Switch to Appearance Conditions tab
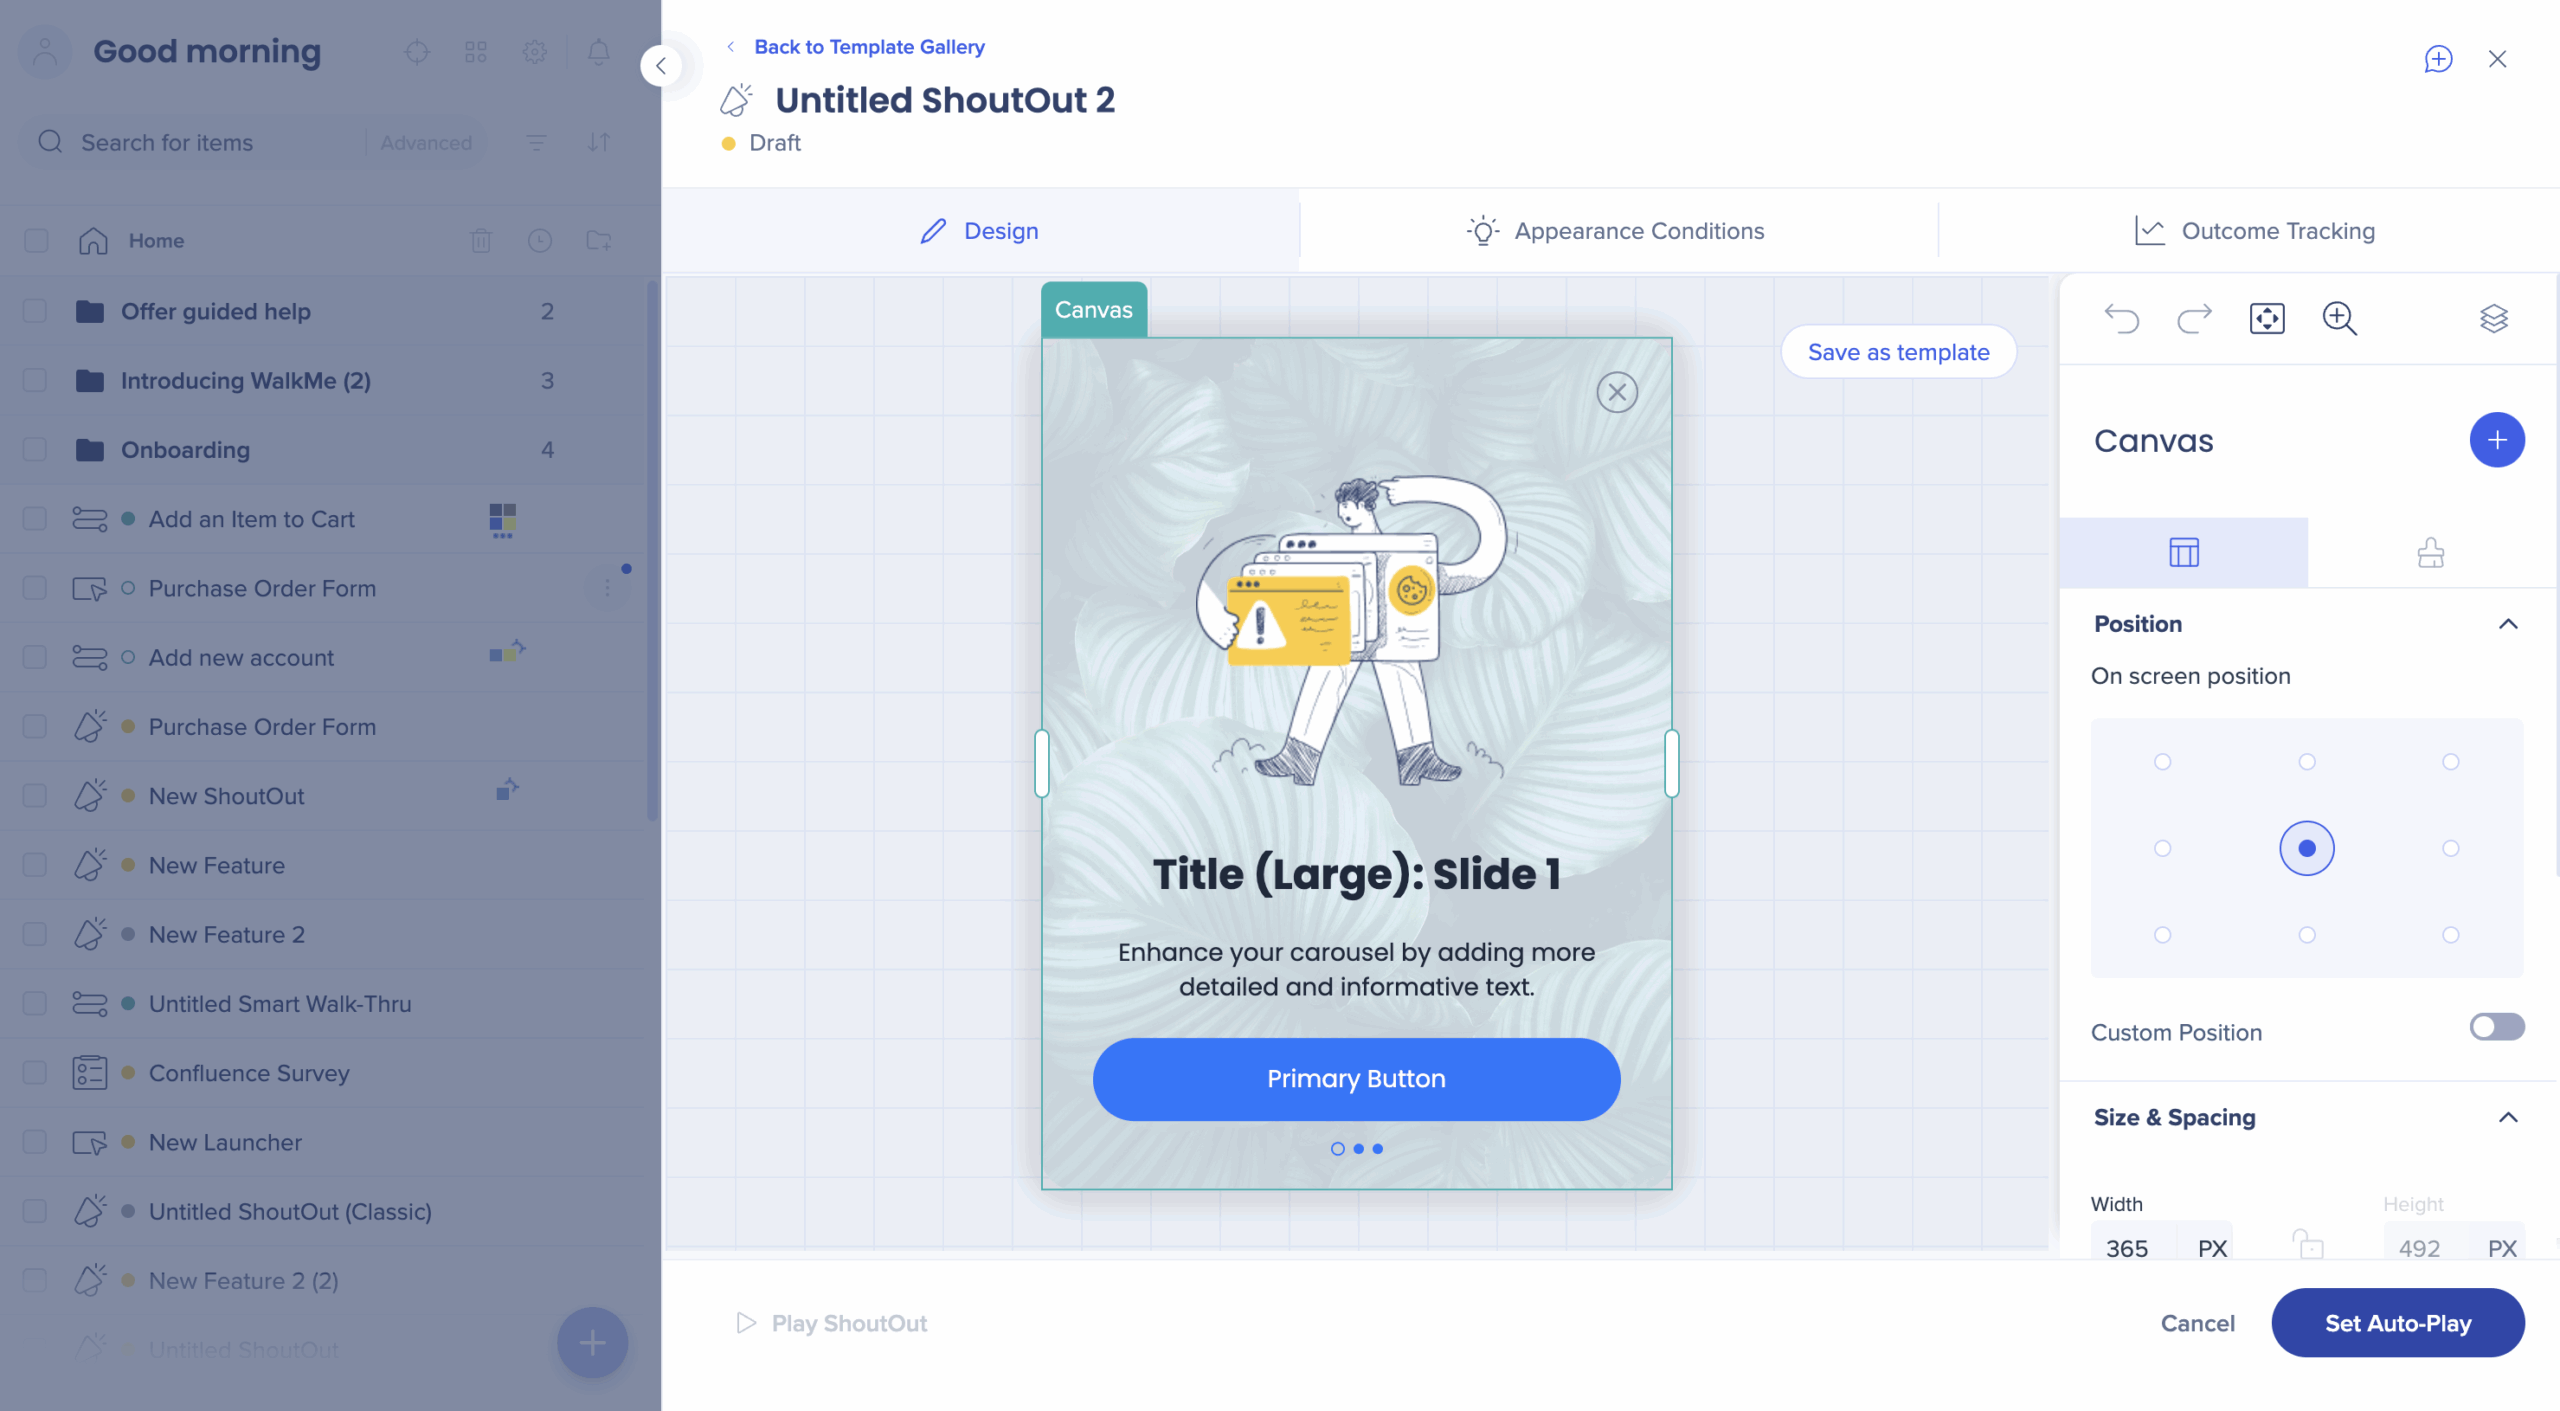The image size is (2560, 1411). point(1616,231)
